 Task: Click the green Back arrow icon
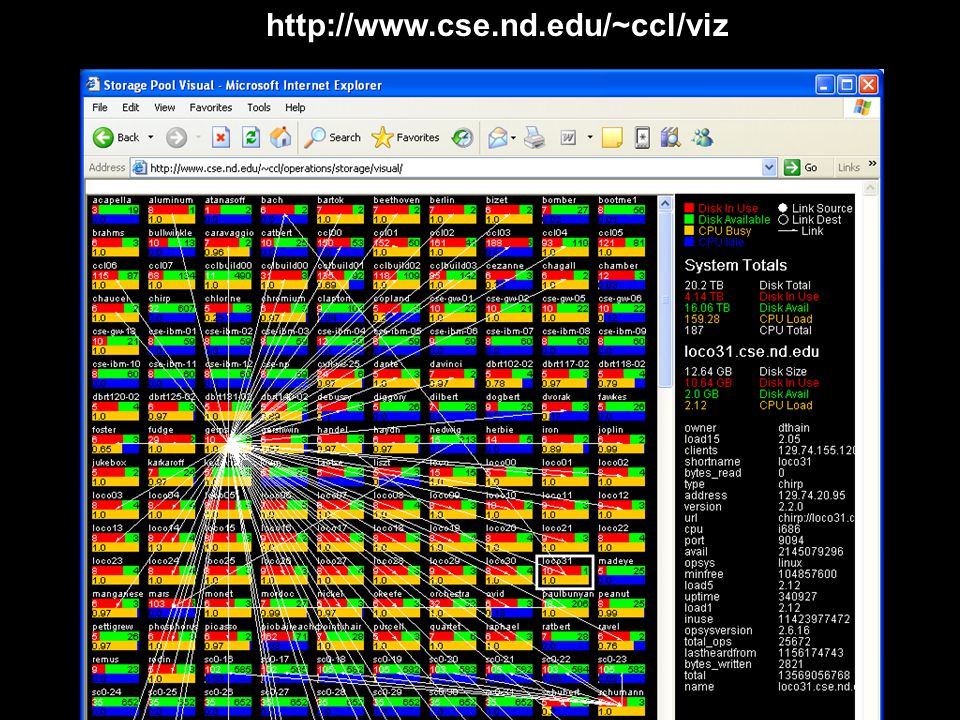[103, 137]
